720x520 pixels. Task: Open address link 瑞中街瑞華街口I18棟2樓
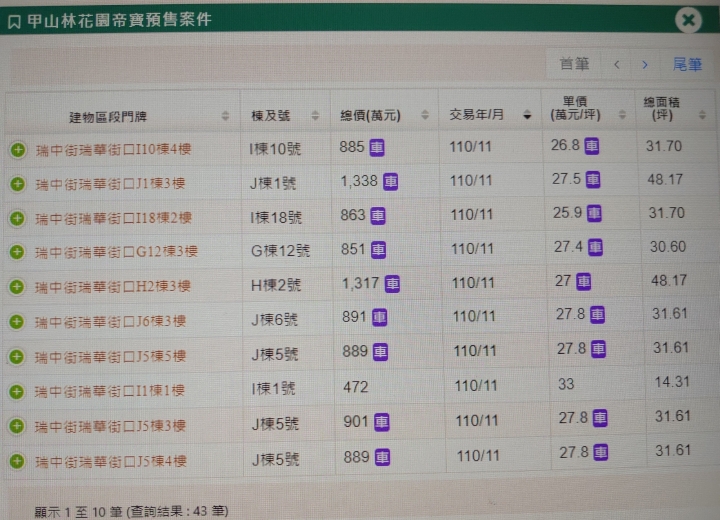point(113,218)
